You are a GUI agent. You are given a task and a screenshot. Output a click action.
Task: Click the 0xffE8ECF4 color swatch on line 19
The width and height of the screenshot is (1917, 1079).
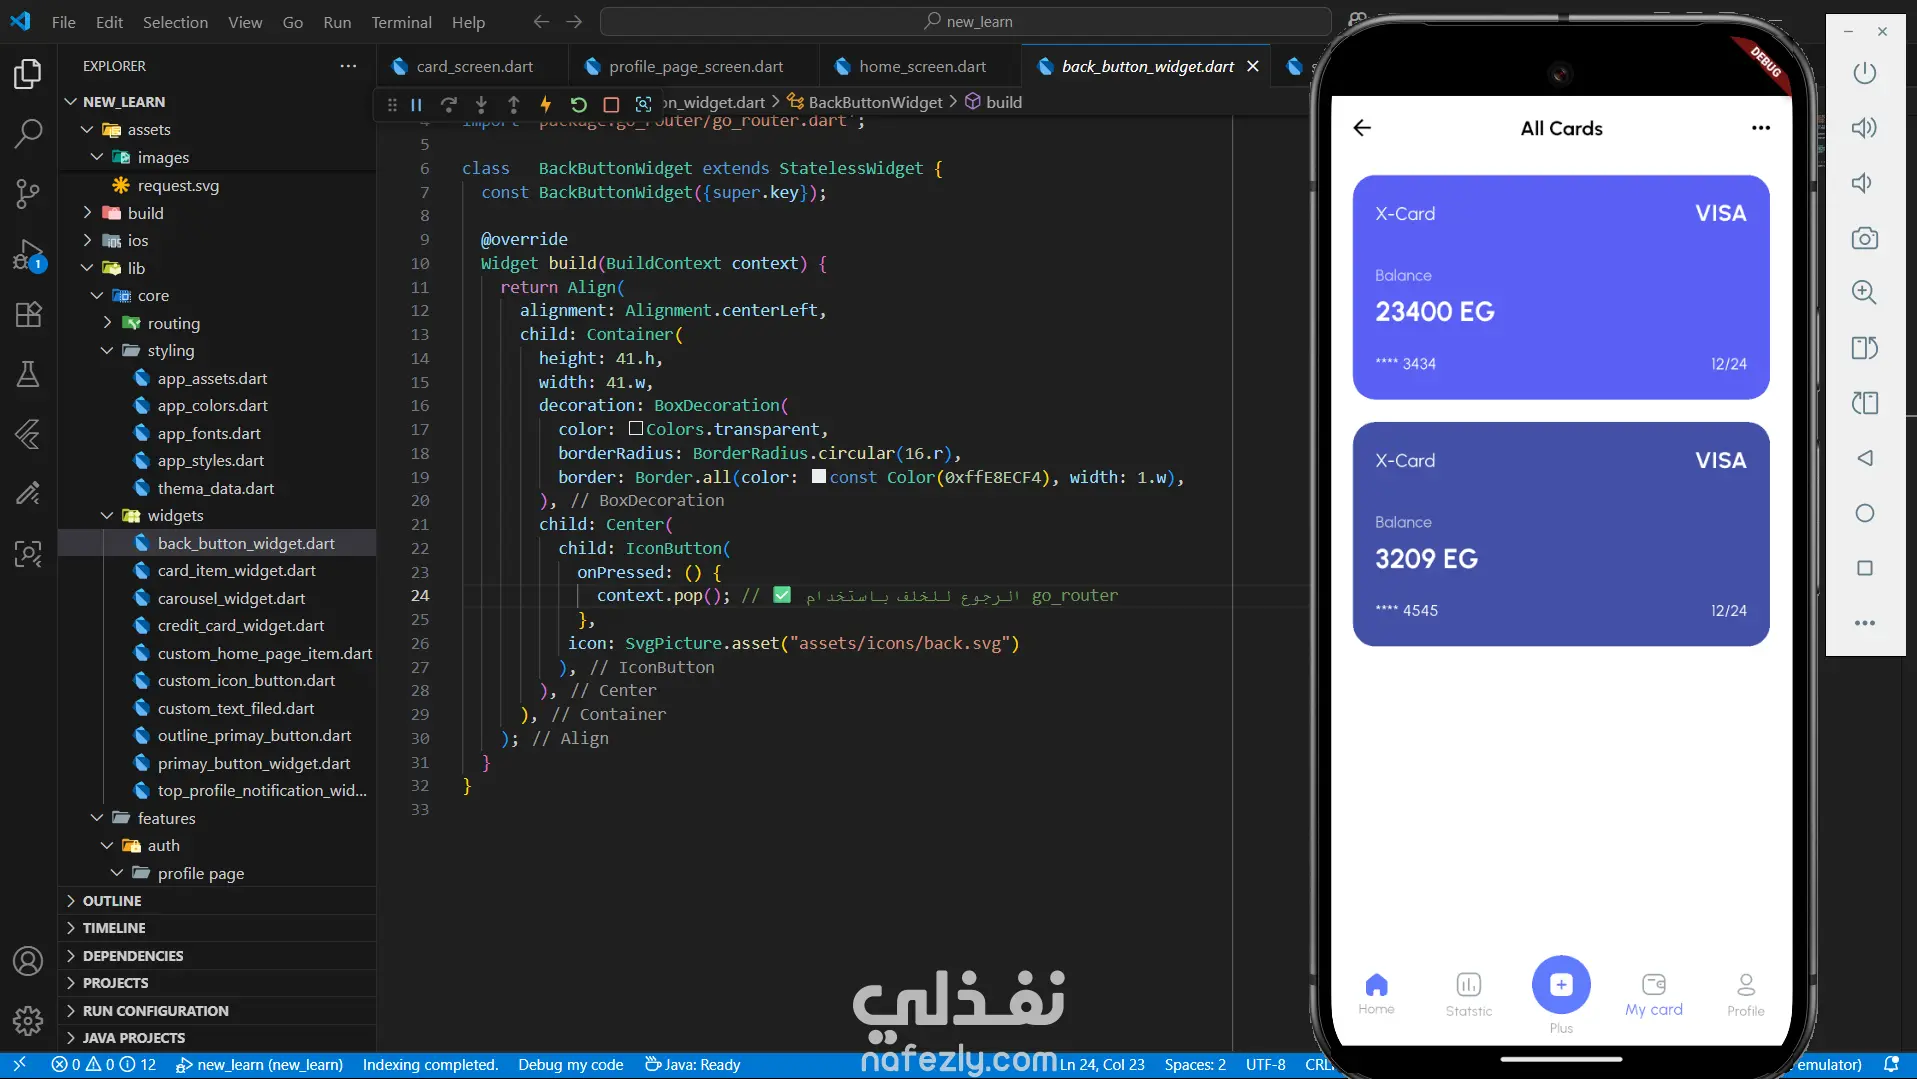tap(819, 477)
